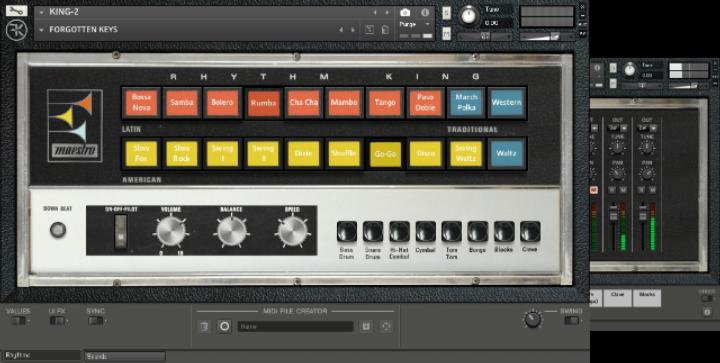The width and height of the screenshot is (720, 363).
Task: Take a snapshot with the camera icon
Action: (405, 12)
